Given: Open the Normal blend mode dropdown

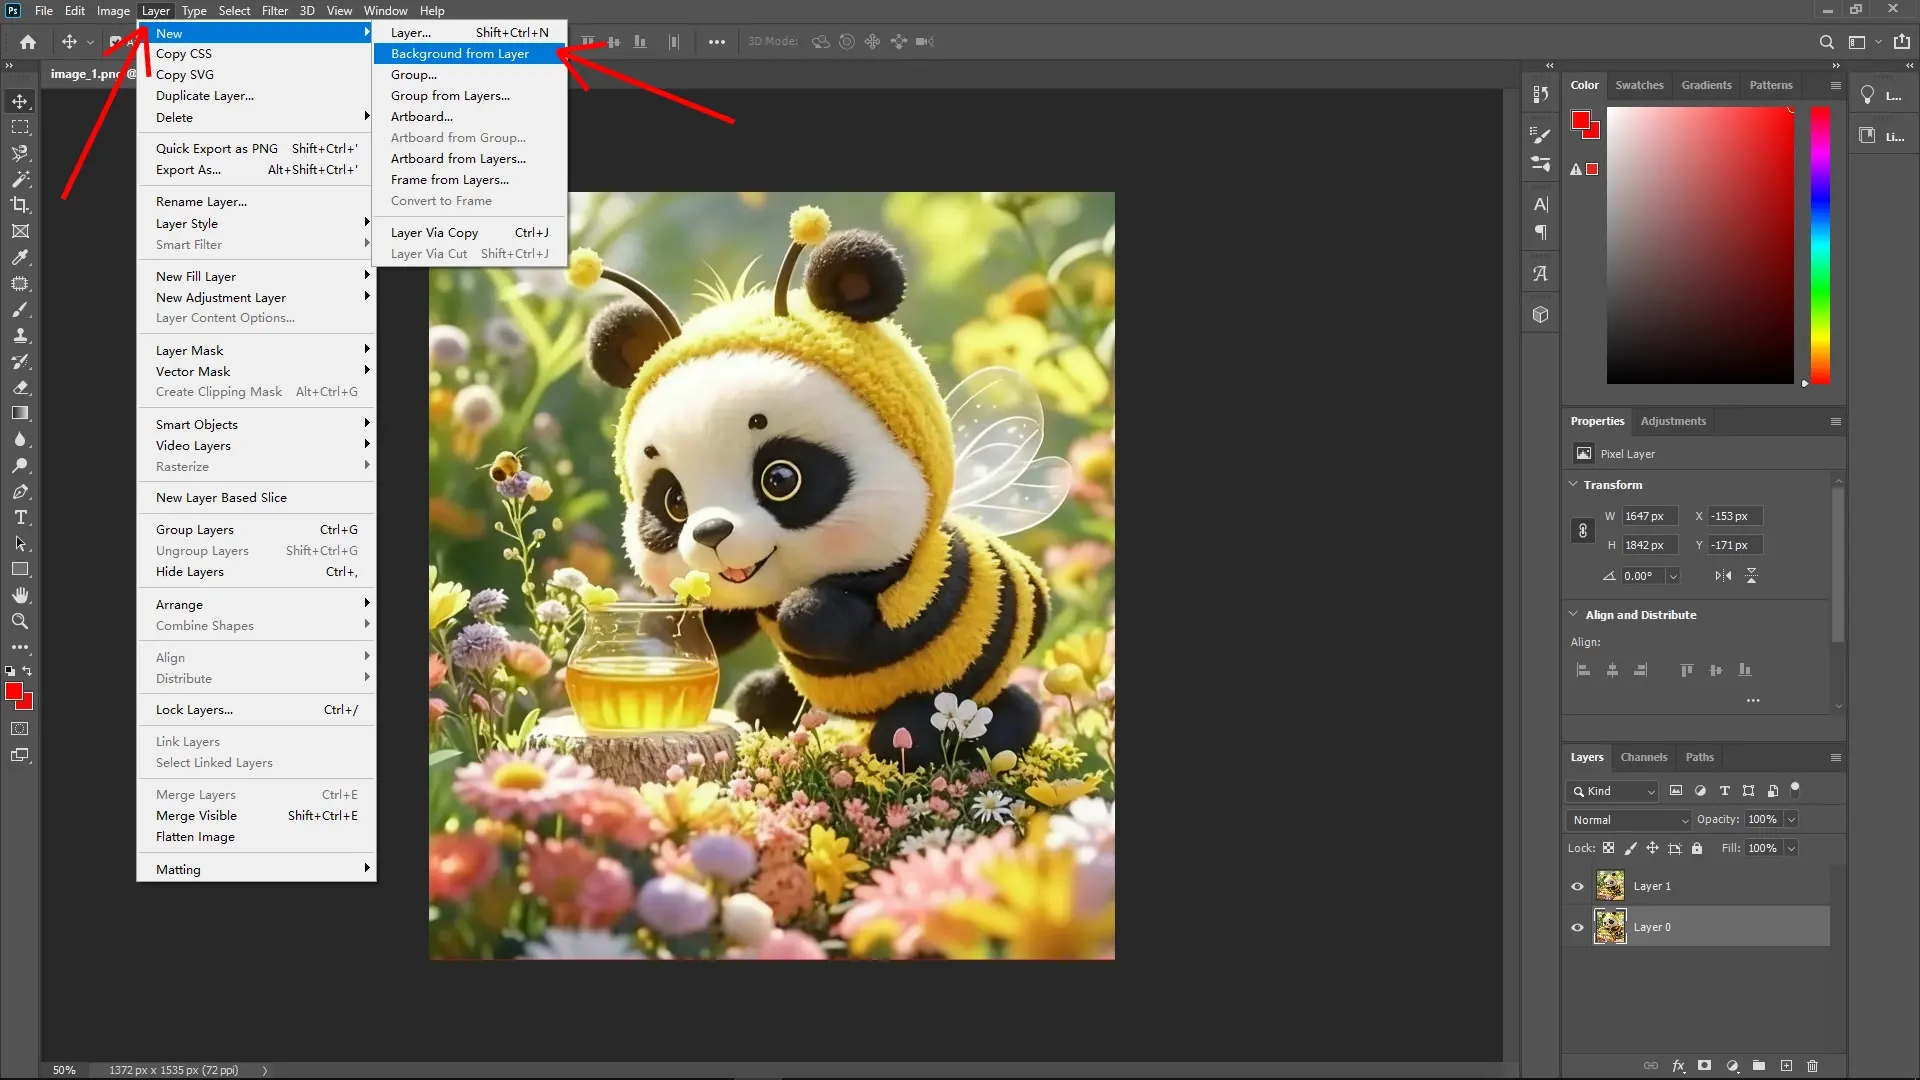Looking at the screenshot, I should [1627, 819].
